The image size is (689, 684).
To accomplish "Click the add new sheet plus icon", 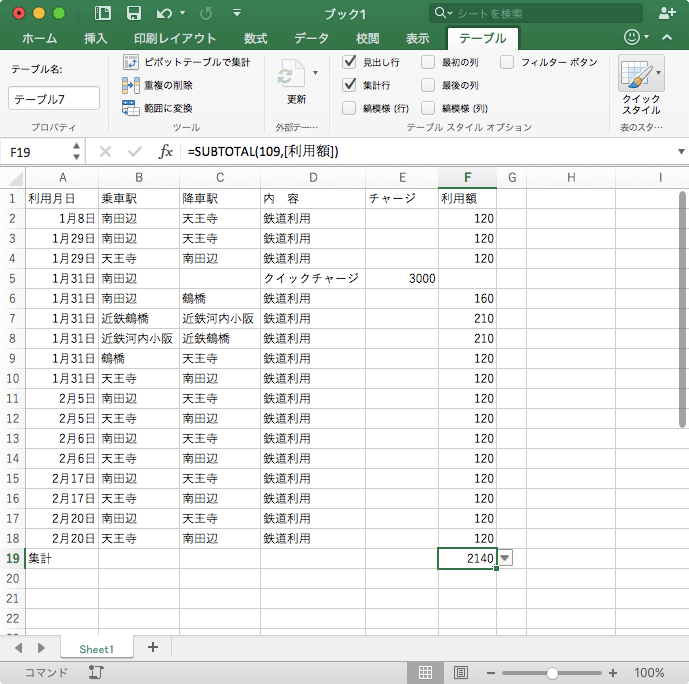I will (153, 647).
